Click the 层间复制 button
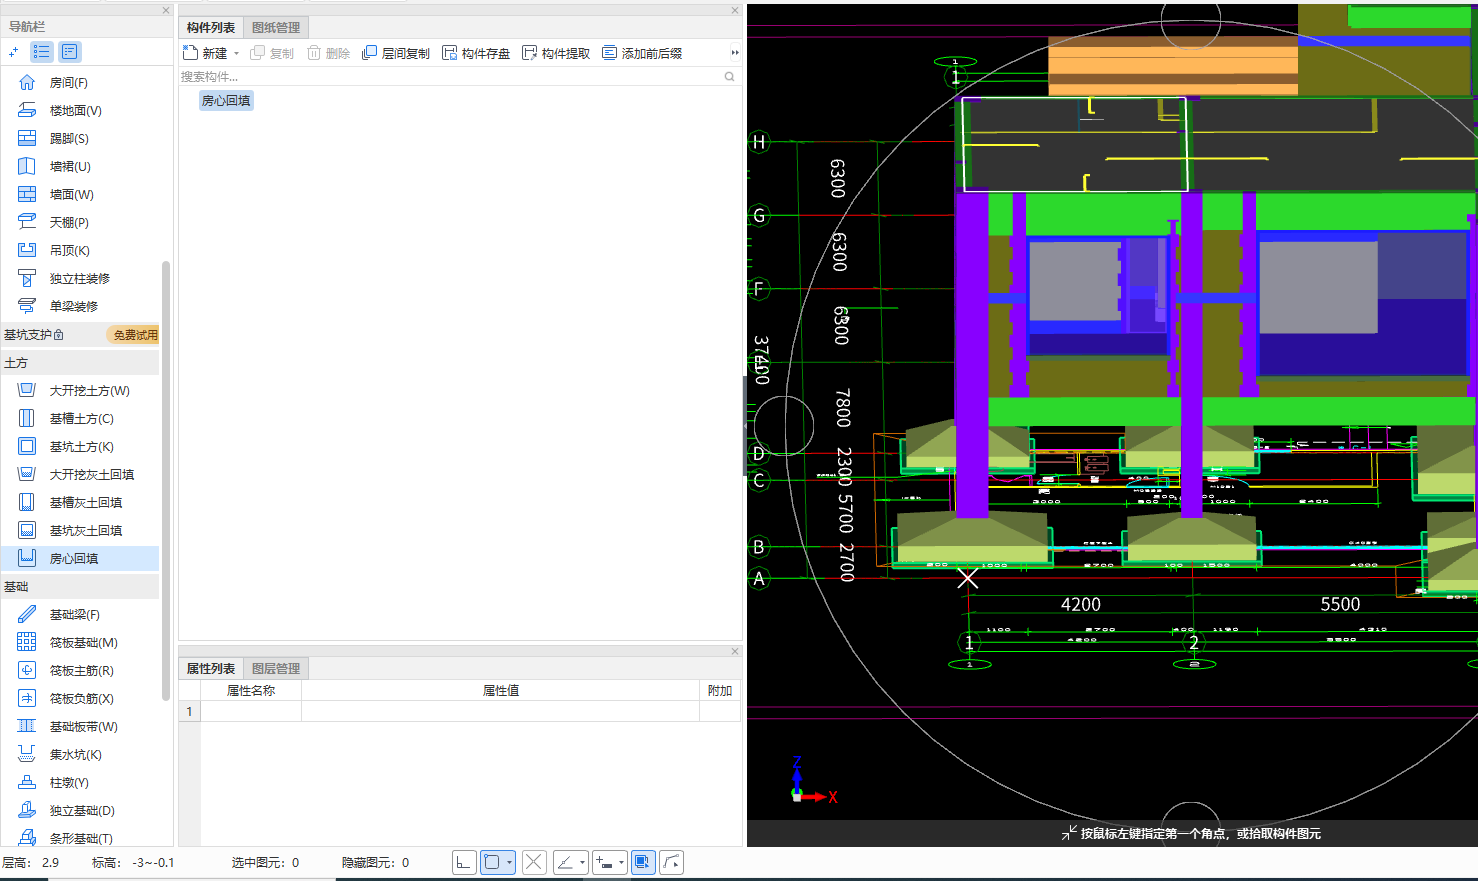The image size is (1478, 881). pos(396,53)
